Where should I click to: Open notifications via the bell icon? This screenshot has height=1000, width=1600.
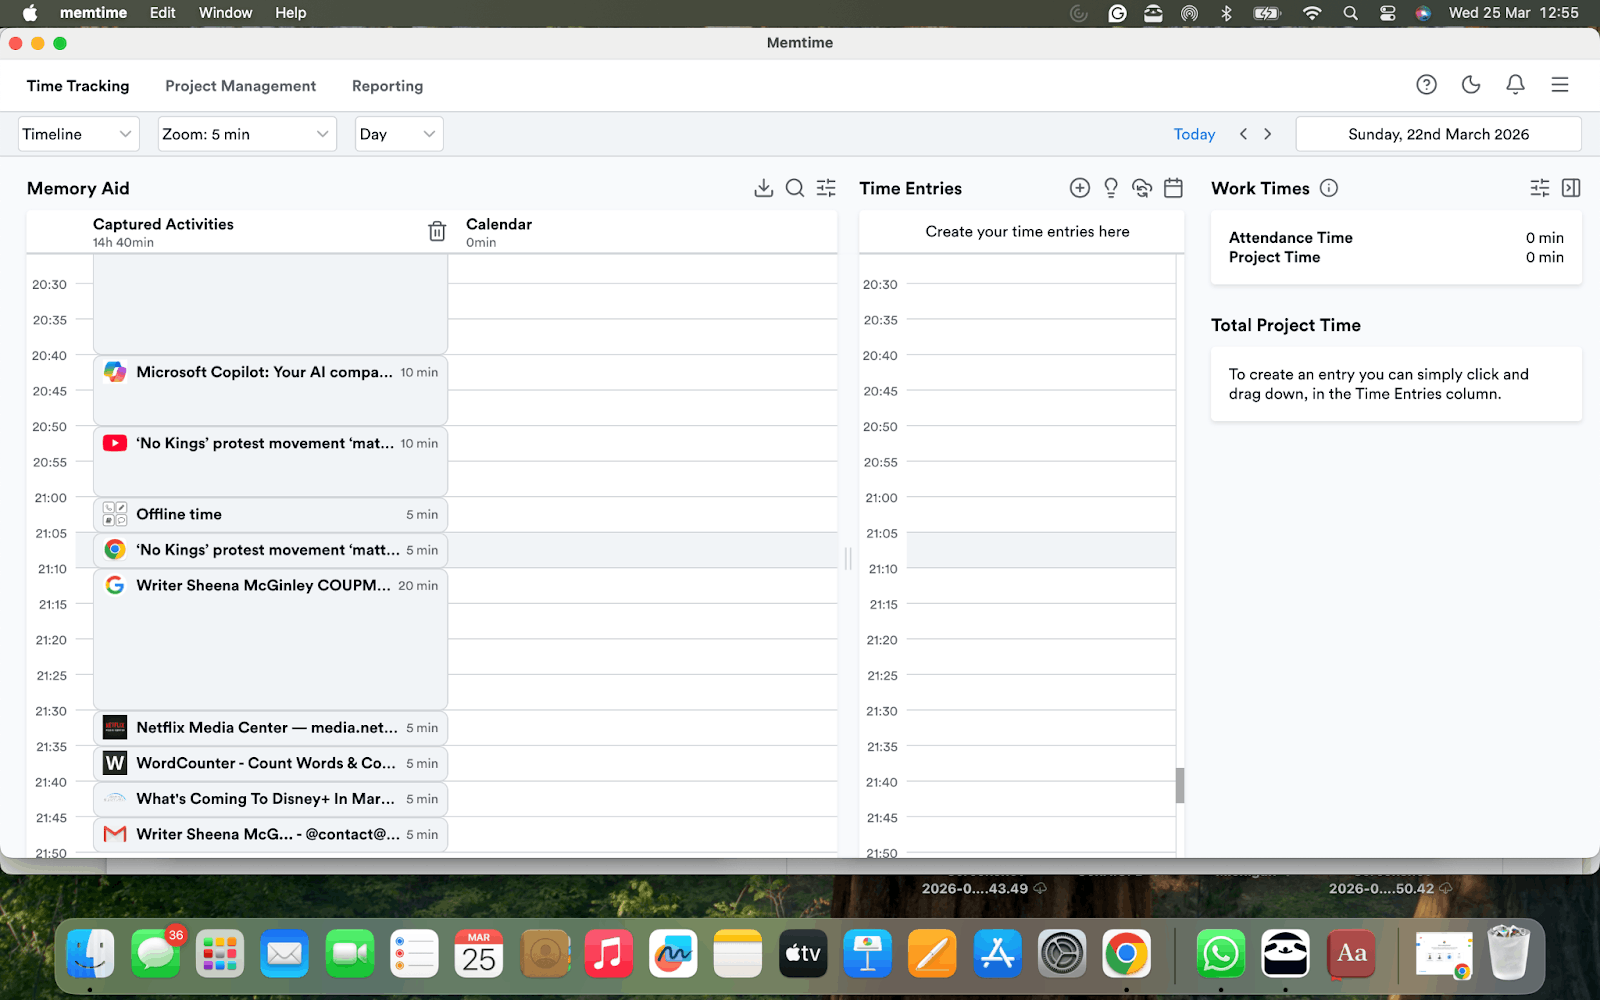[1515, 84]
